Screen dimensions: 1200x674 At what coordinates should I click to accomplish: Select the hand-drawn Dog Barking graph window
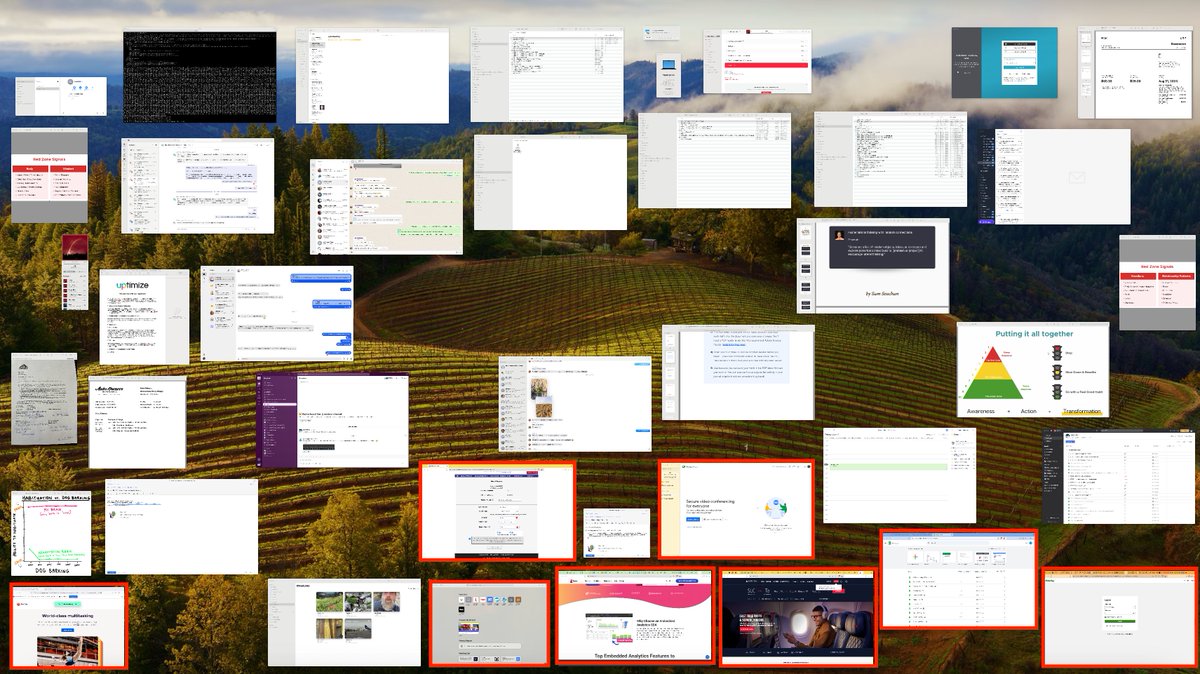[x=51, y=533]
